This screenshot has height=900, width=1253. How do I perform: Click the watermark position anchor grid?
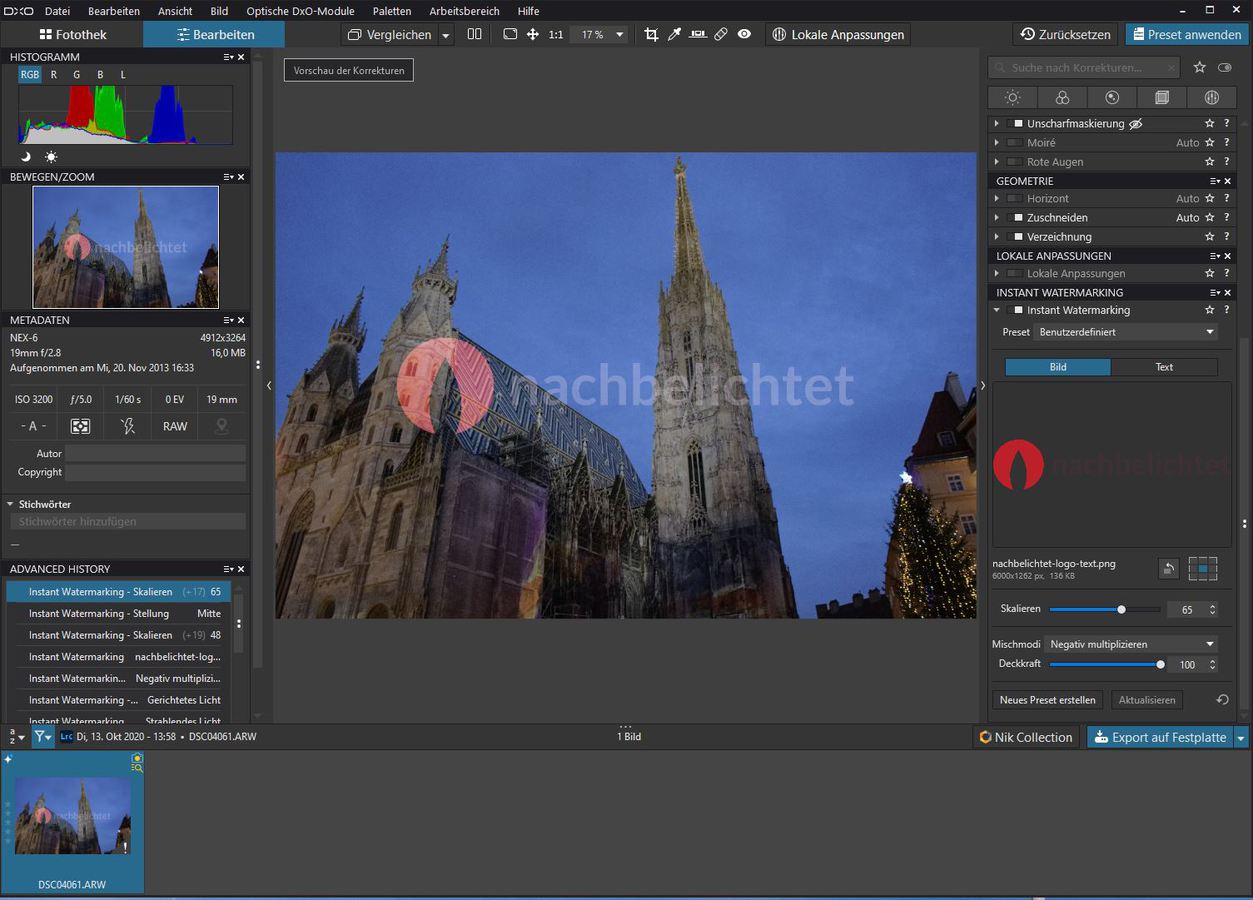tap(1203, 568)
